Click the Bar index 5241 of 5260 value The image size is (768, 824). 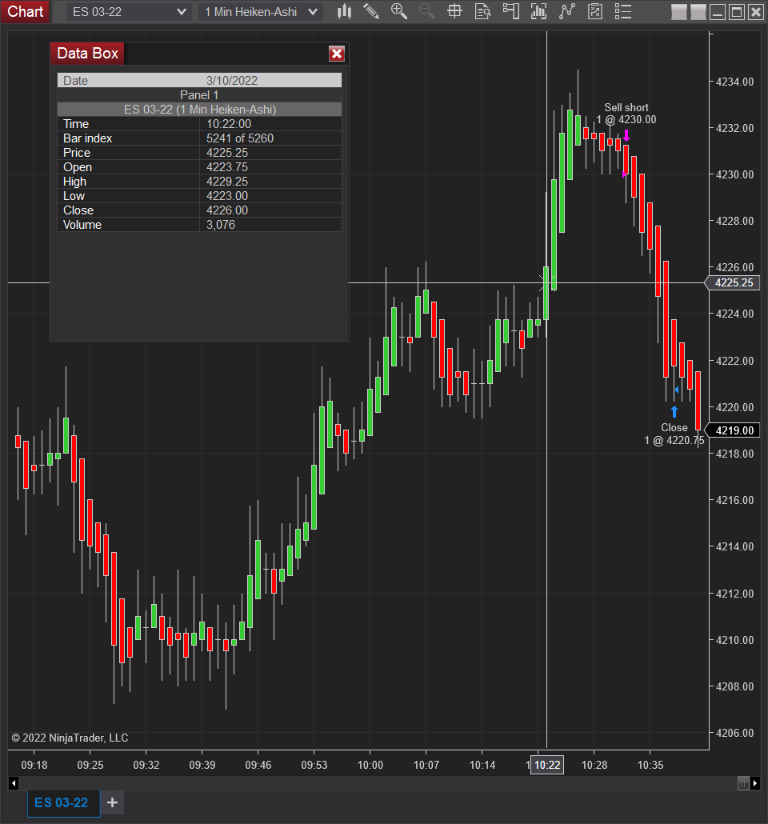tap(240, 138)
